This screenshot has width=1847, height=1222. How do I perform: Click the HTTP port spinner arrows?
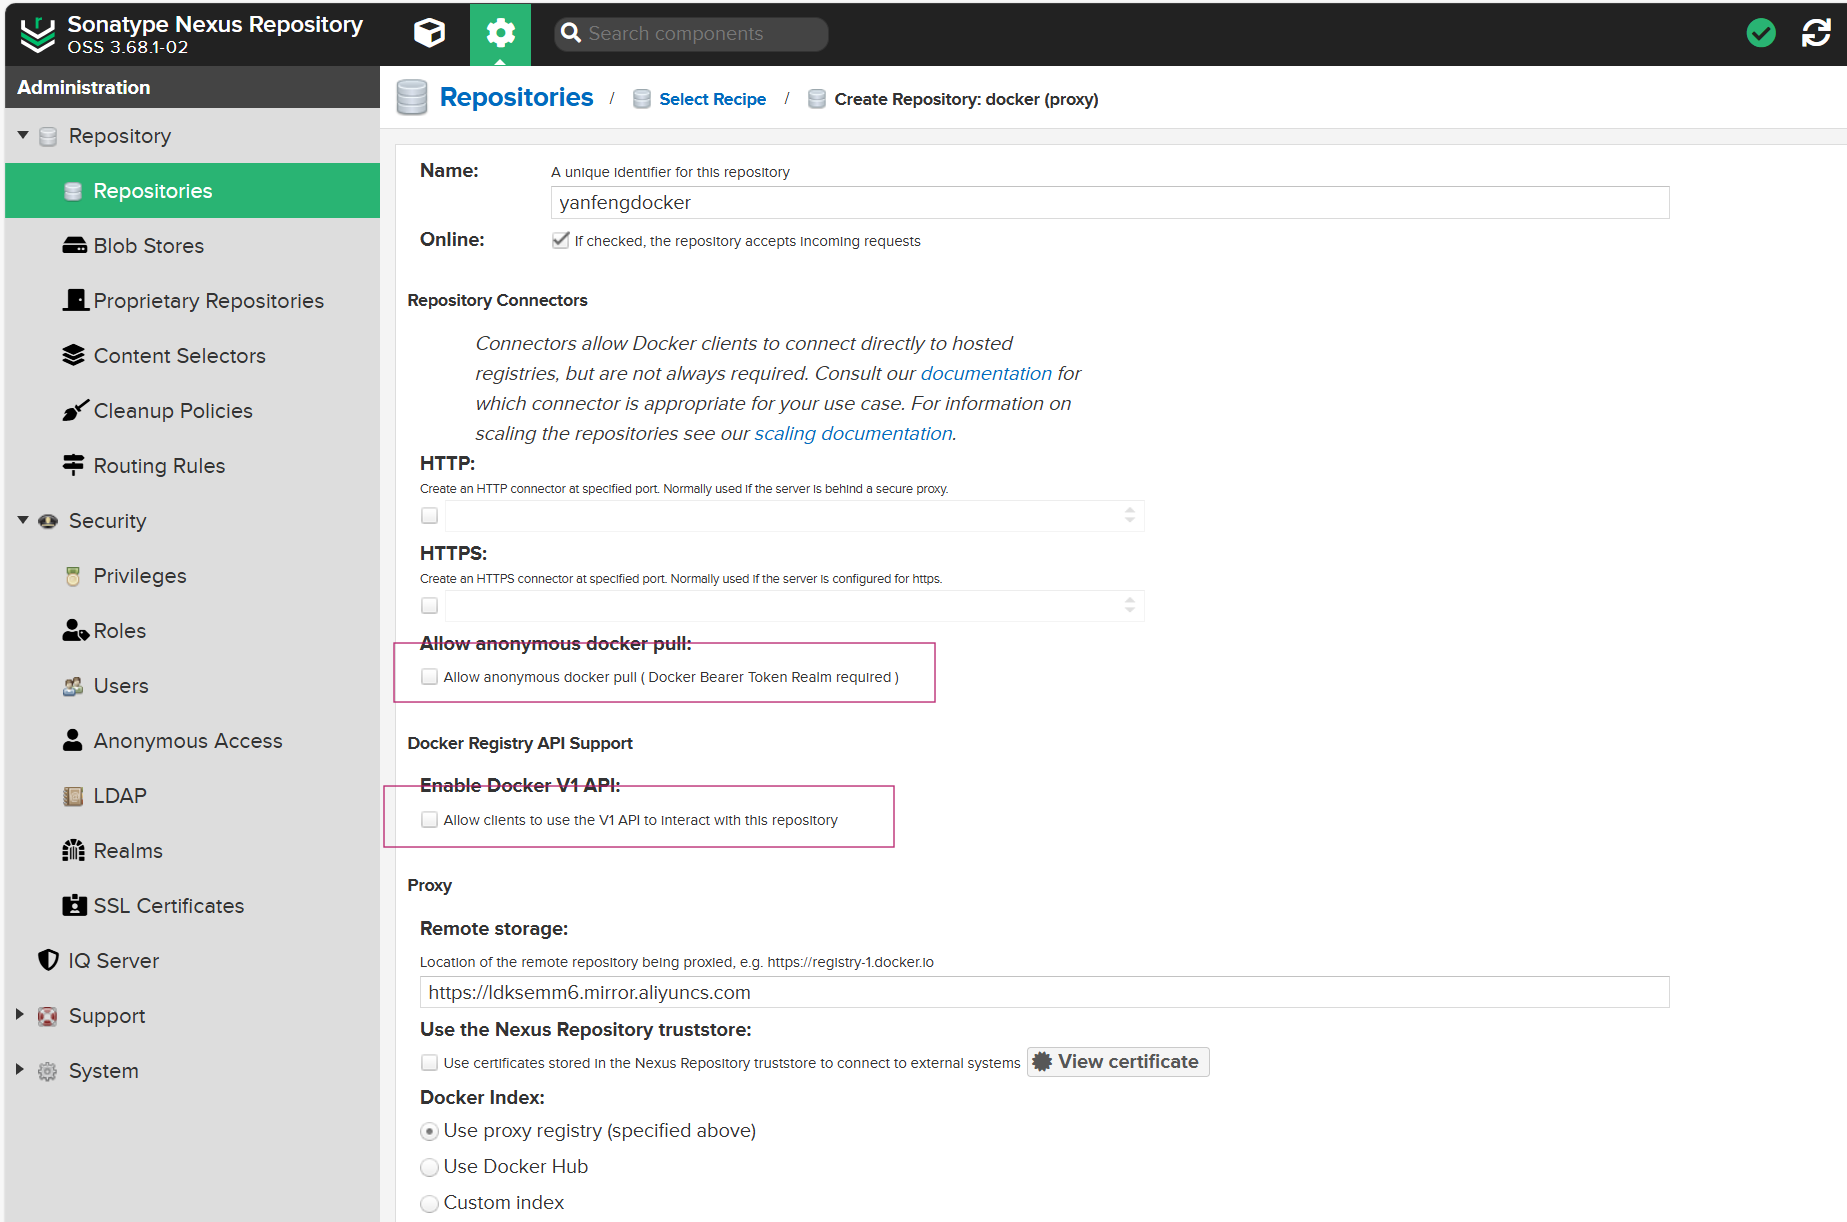click(1130, 515)
